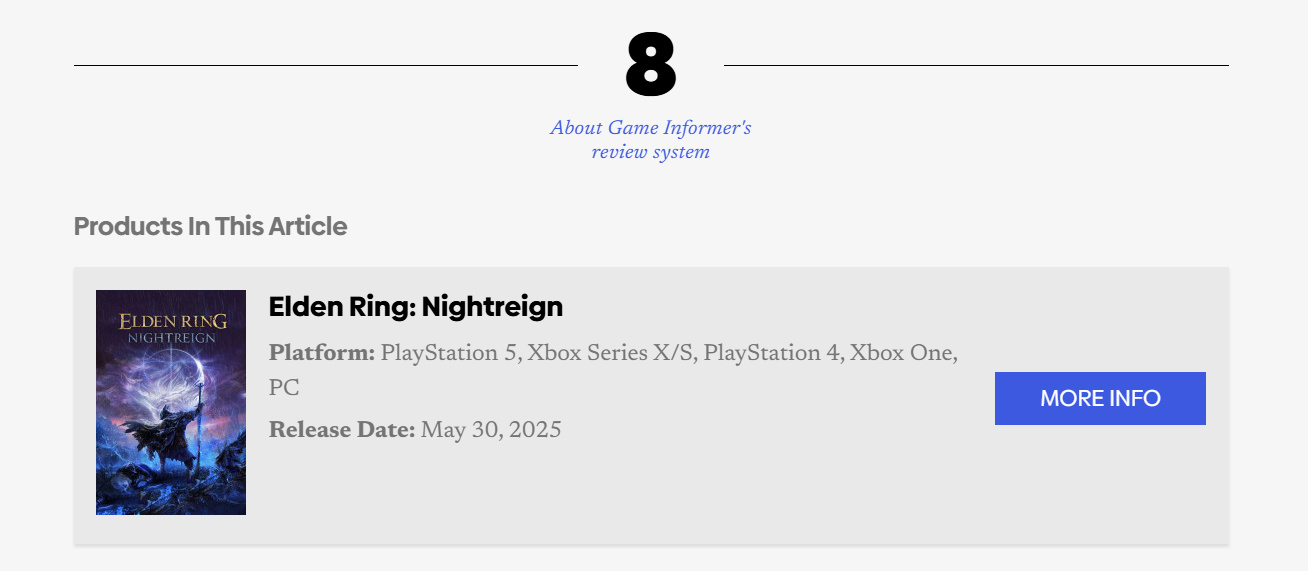Click the PC platform text

(284, 388)
